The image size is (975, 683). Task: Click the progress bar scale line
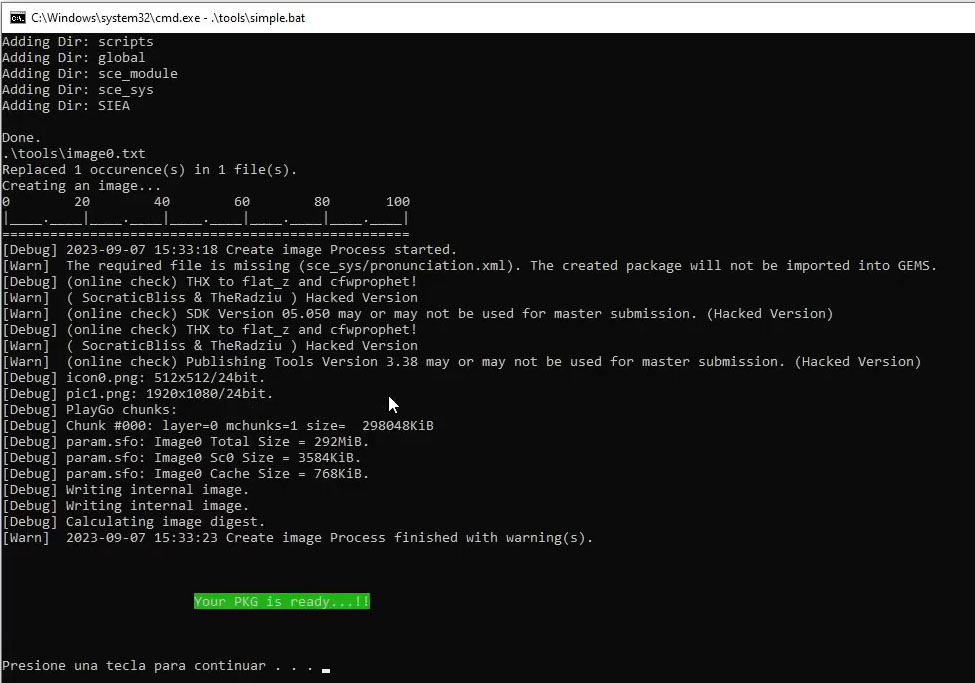(206, 218)
